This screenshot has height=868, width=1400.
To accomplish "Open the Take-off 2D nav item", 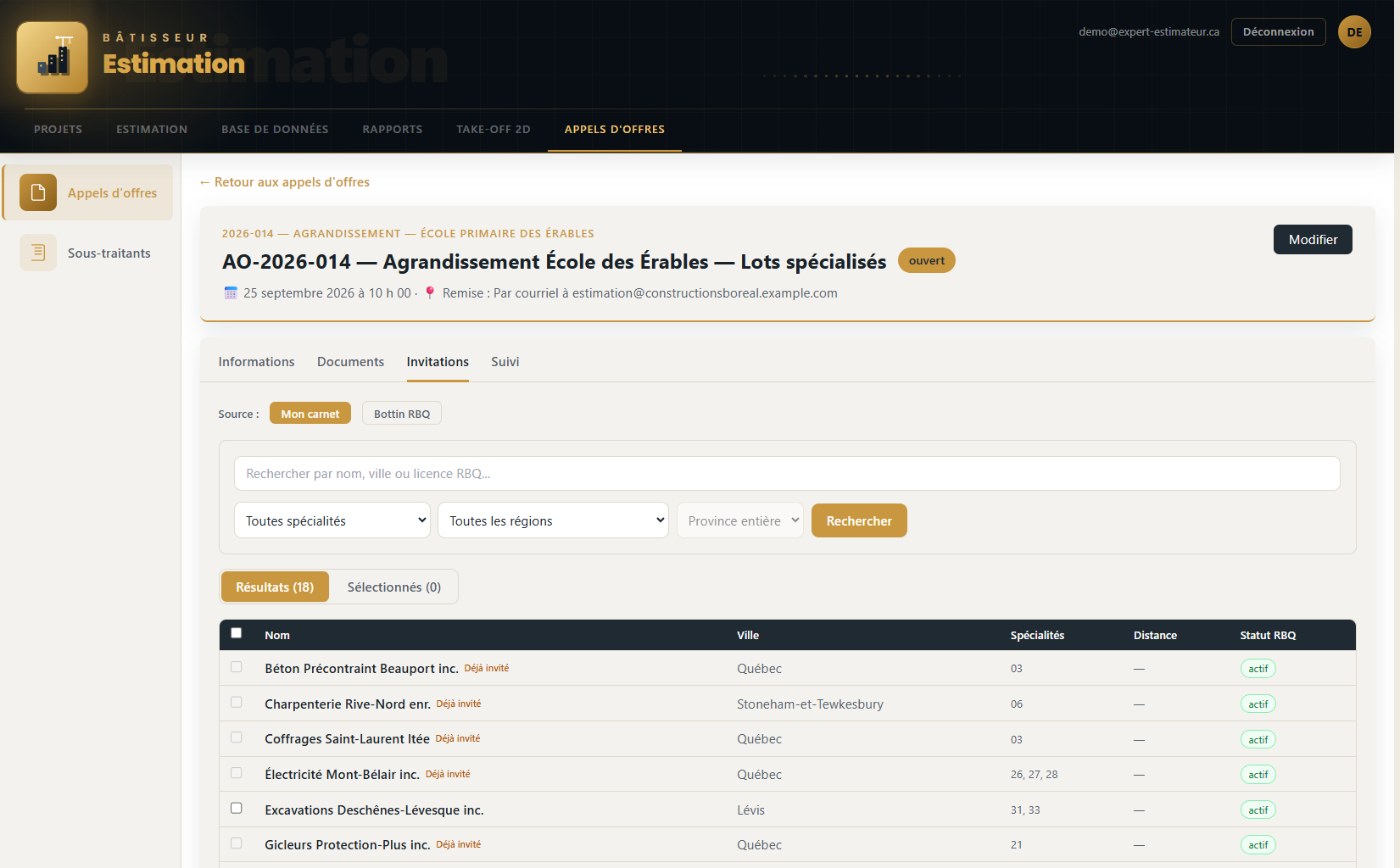I will (493, 129).
